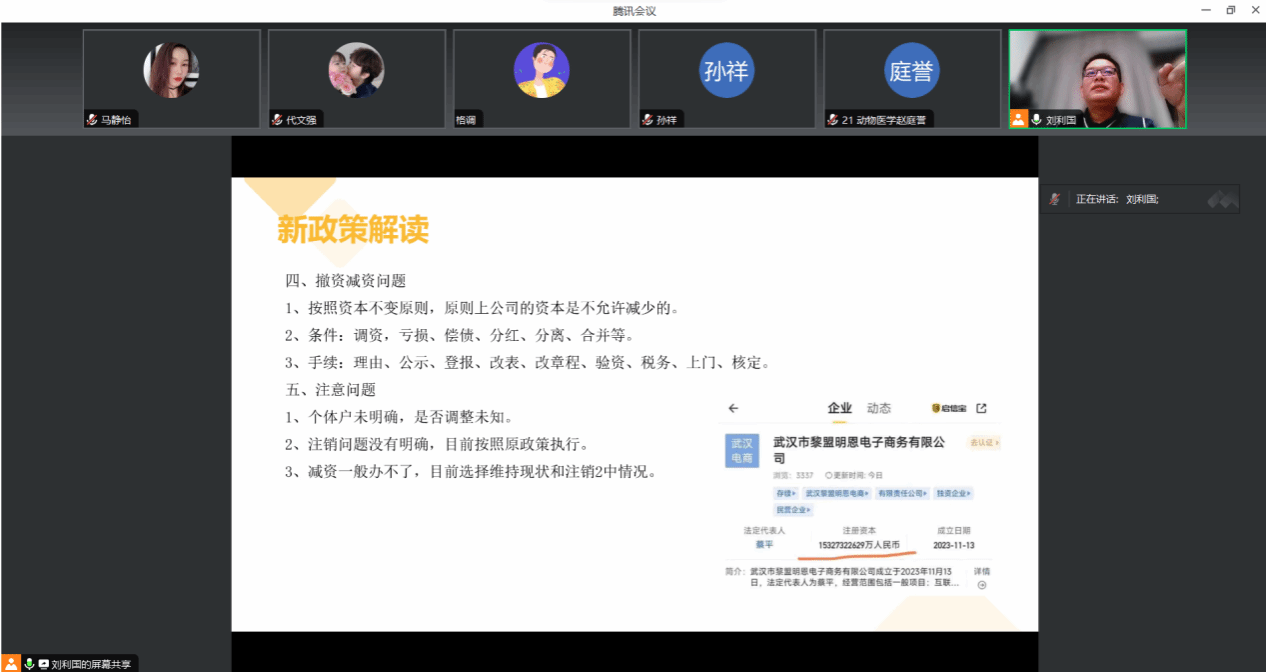Expand the 独资企业 tag
This screenshot has width=1266, height=672.
tap(953, 493)
